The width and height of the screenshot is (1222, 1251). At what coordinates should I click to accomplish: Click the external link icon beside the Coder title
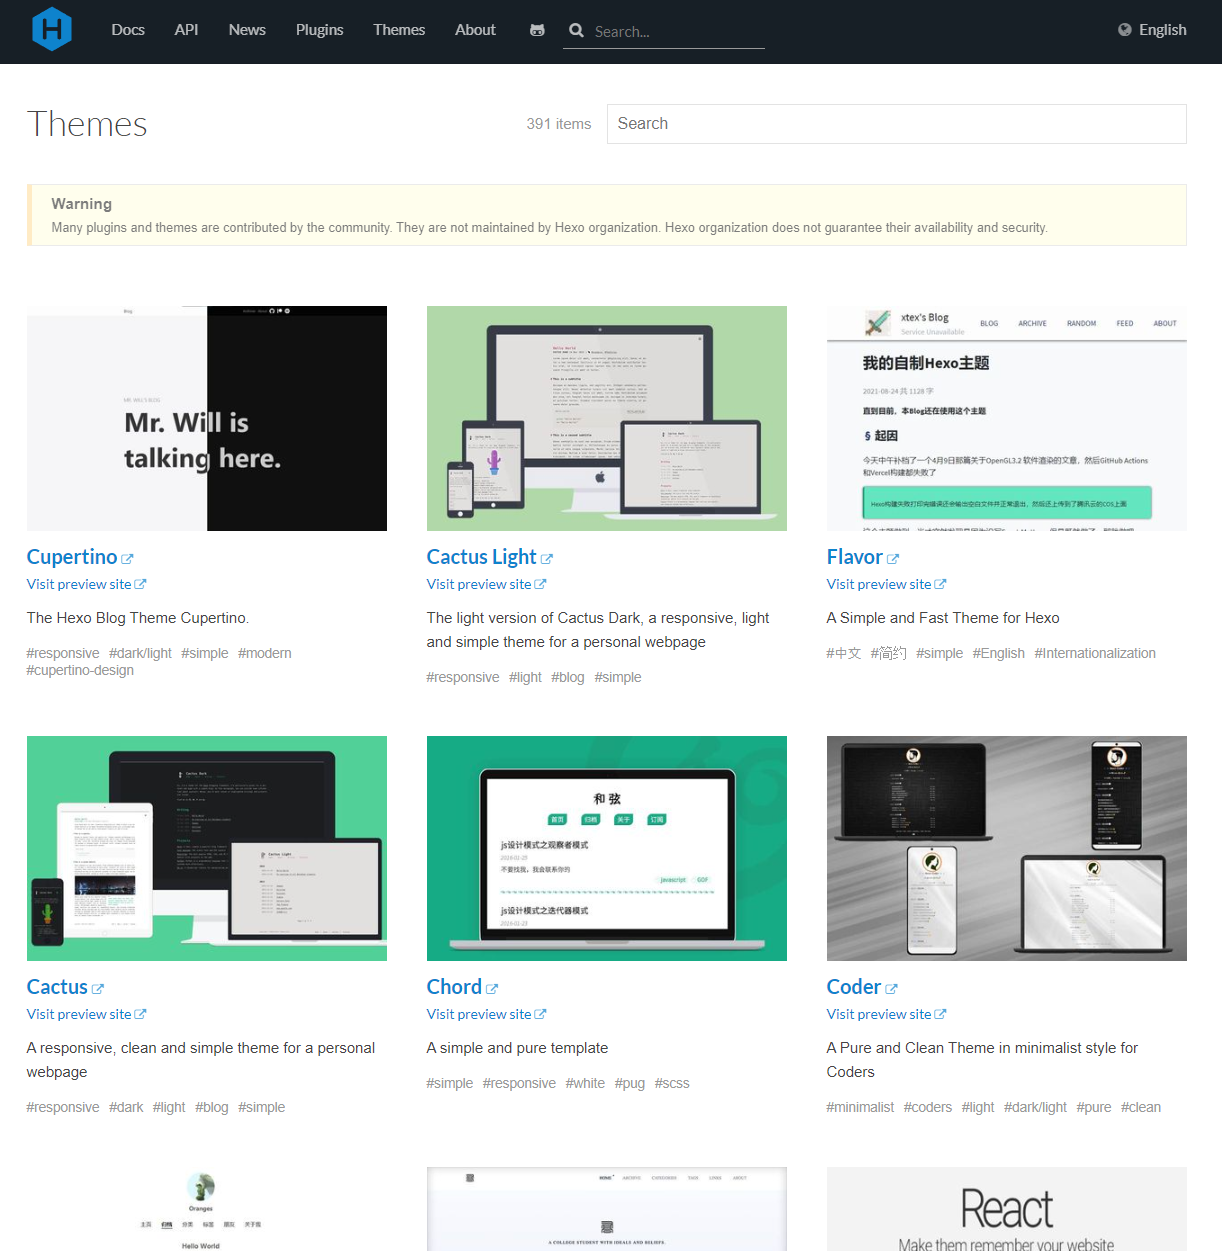pos(892,989)
